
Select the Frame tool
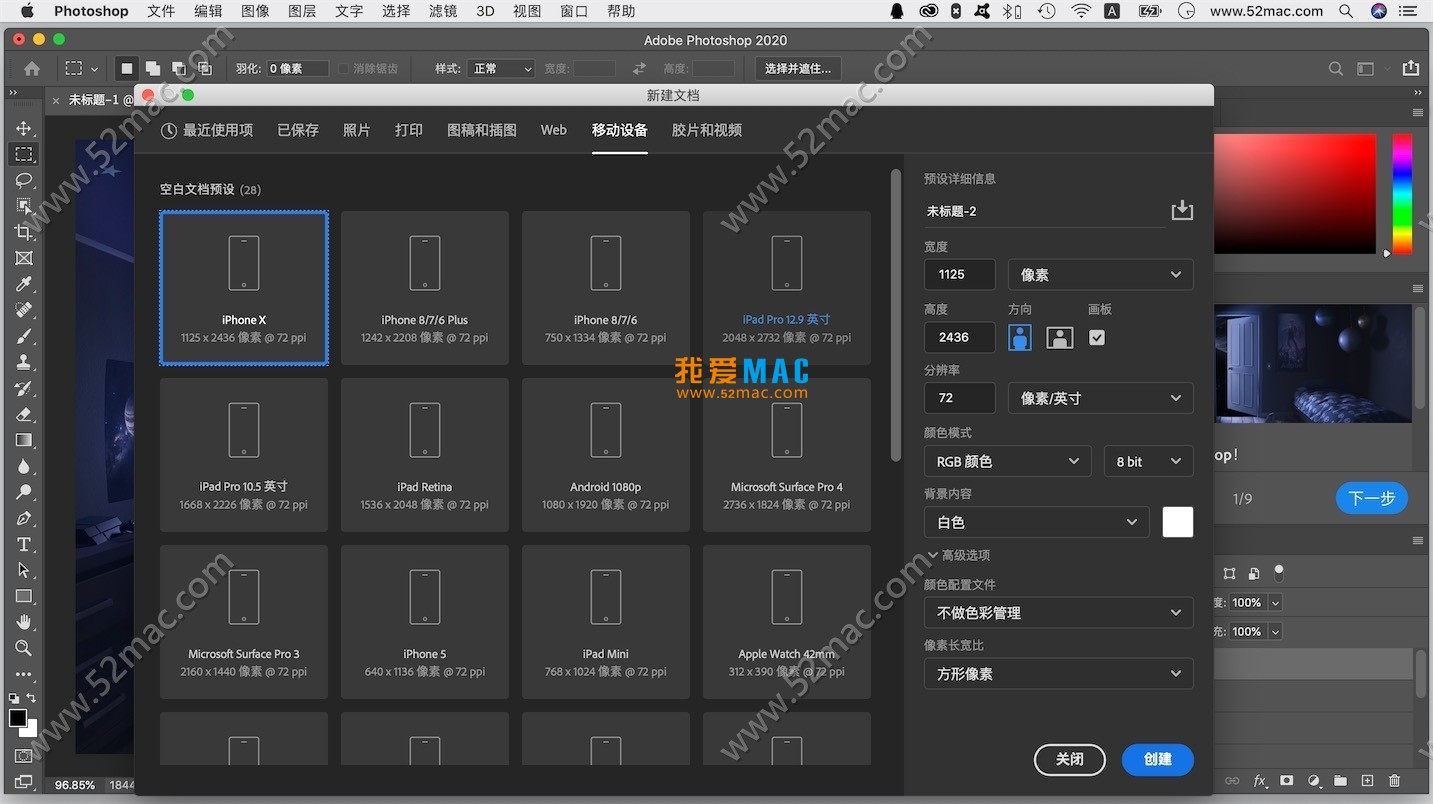click(24, 258)
